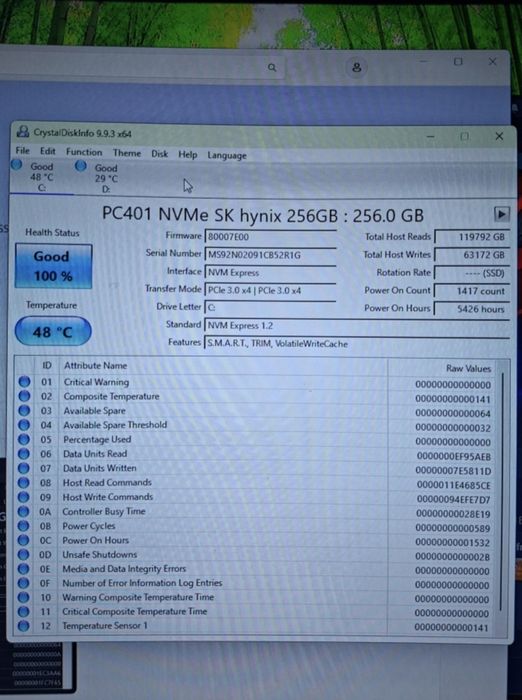Click the Serial Number field
This screenshot has height=700, width=522.
tap(270, 254)
